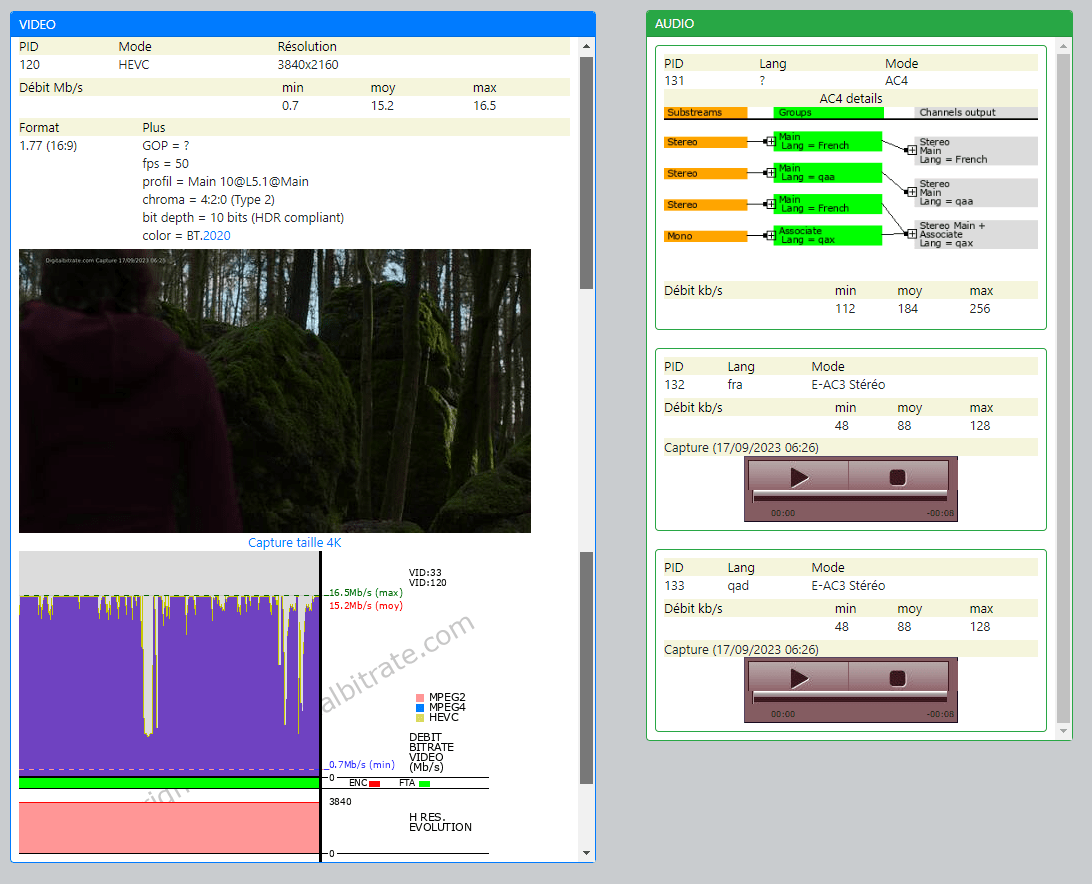Open the BT.2020 color link
The width and height of the screenshot is (1092, 884).
pyautogui.click(x=218, y=235)
